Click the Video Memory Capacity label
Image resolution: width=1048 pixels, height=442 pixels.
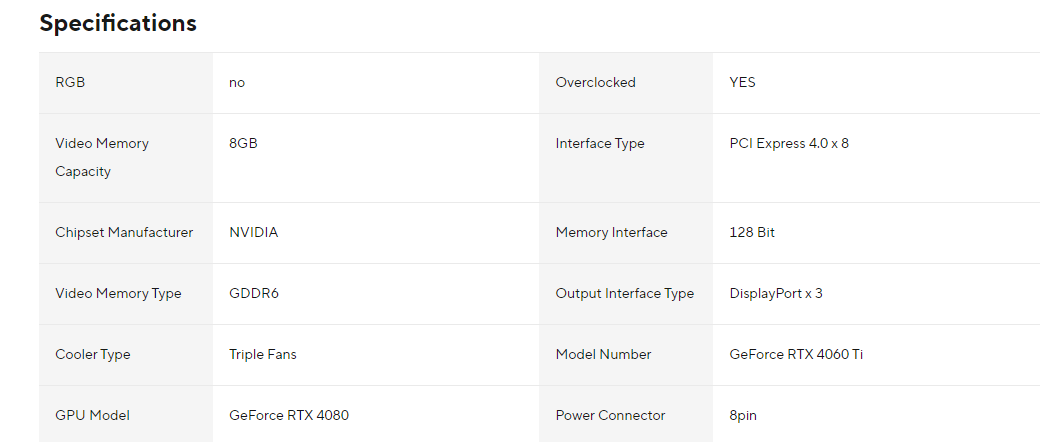(x=102, y=157)
